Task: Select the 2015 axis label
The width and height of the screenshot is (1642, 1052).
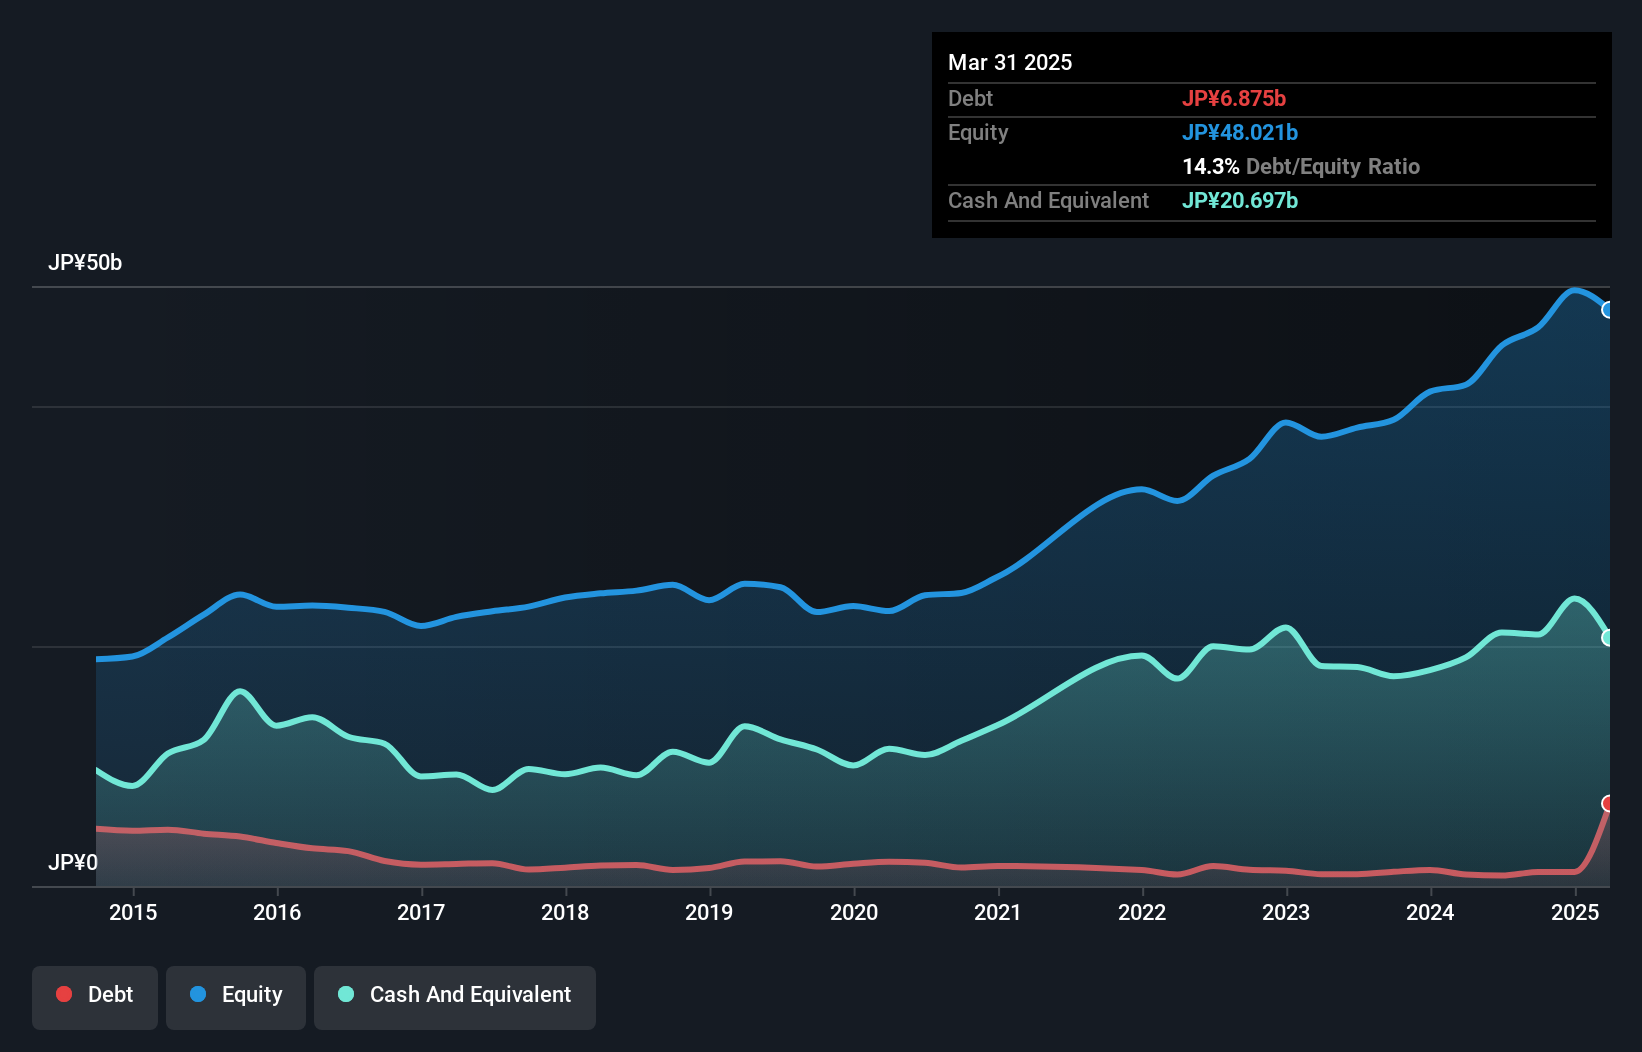Action: [x=133, y=912]
